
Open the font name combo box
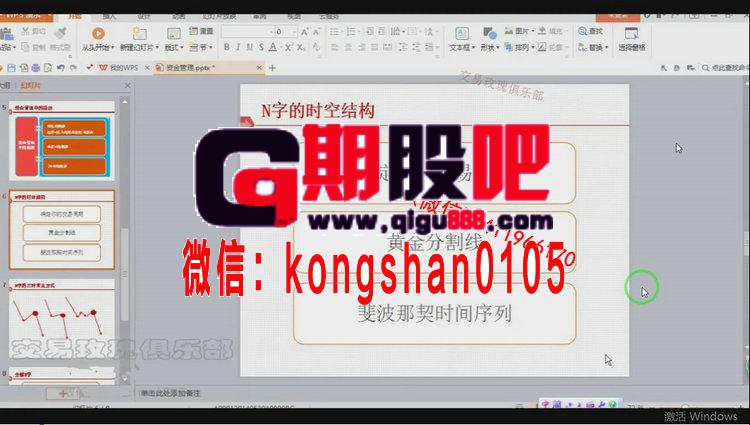click(246, 32)
